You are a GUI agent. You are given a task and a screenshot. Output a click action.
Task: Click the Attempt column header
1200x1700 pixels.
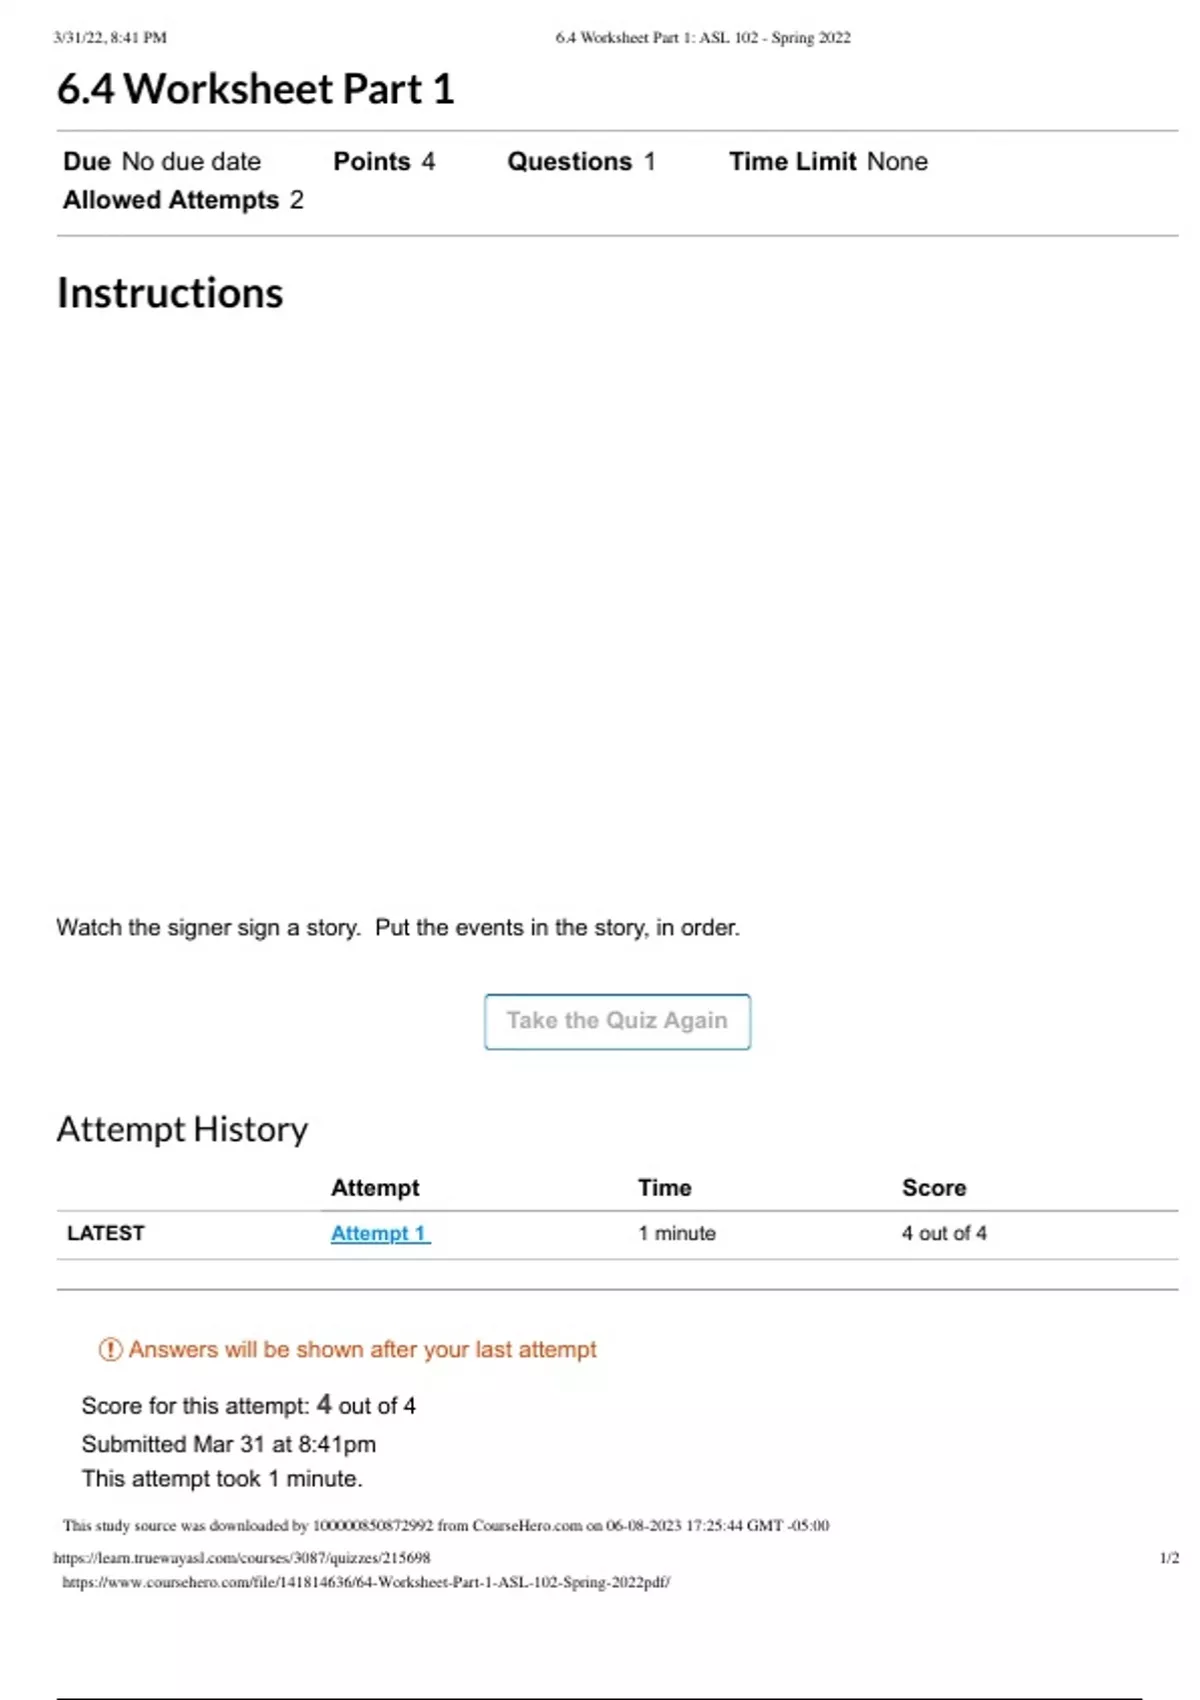(x=375, y=1187)
